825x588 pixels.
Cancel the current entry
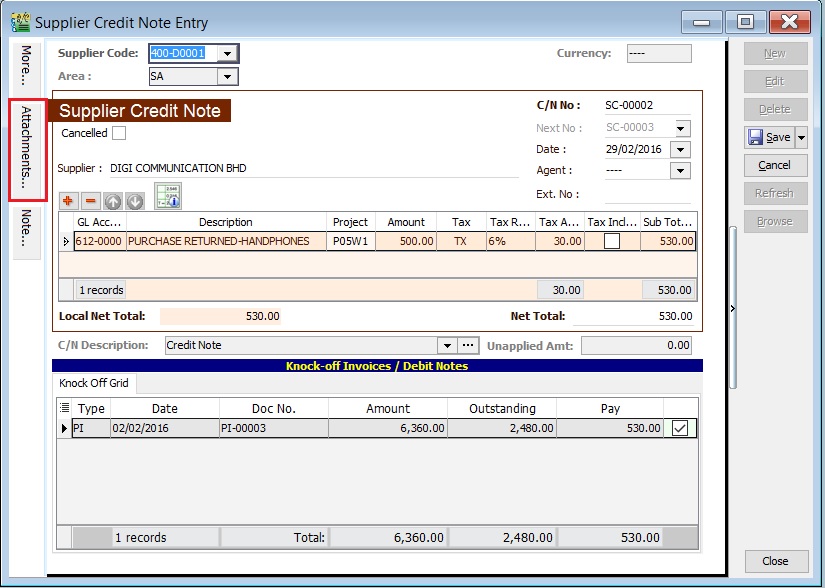(x=775, y=165)
